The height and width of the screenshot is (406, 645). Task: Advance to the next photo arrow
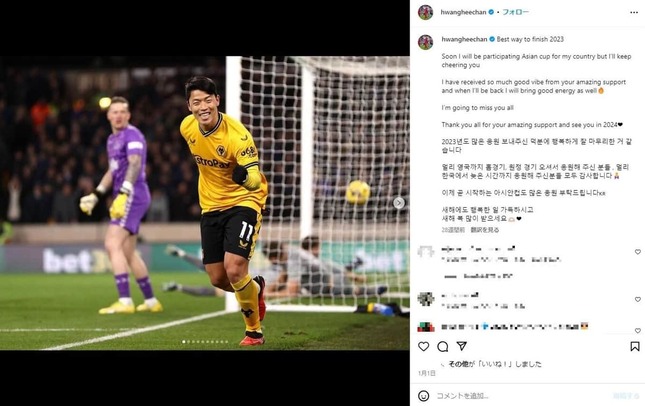click(x=398, y=203)
